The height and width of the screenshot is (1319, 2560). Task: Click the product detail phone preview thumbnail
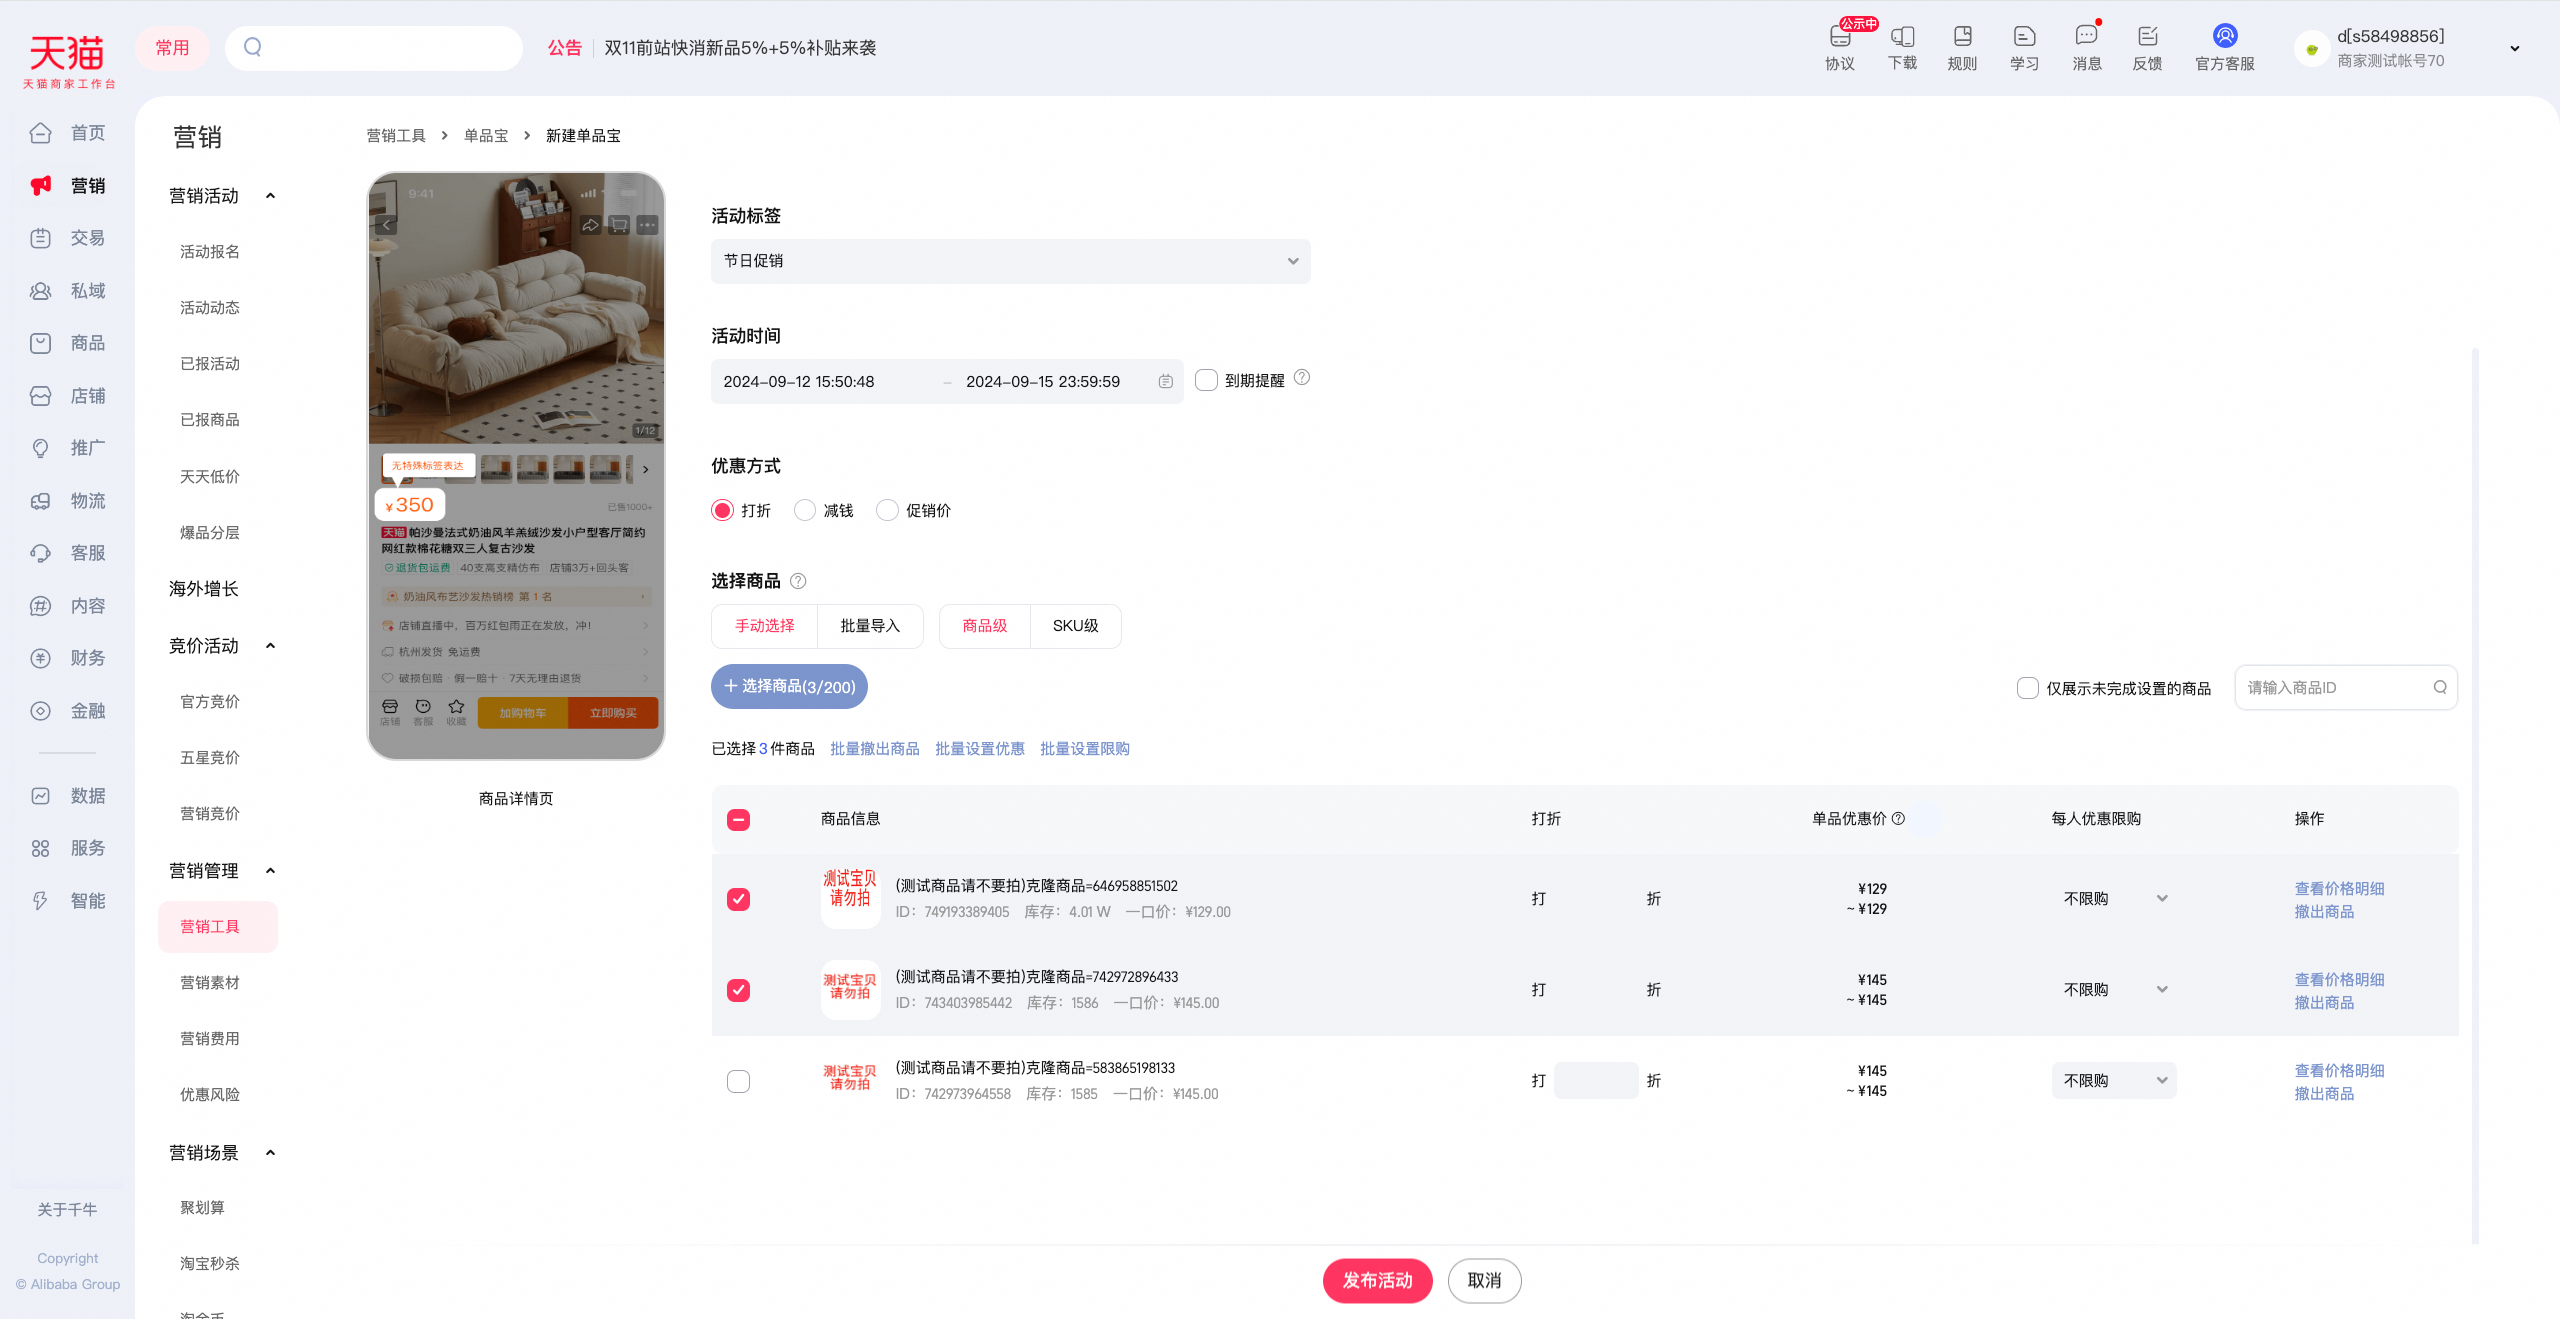[x=516, y=466]
